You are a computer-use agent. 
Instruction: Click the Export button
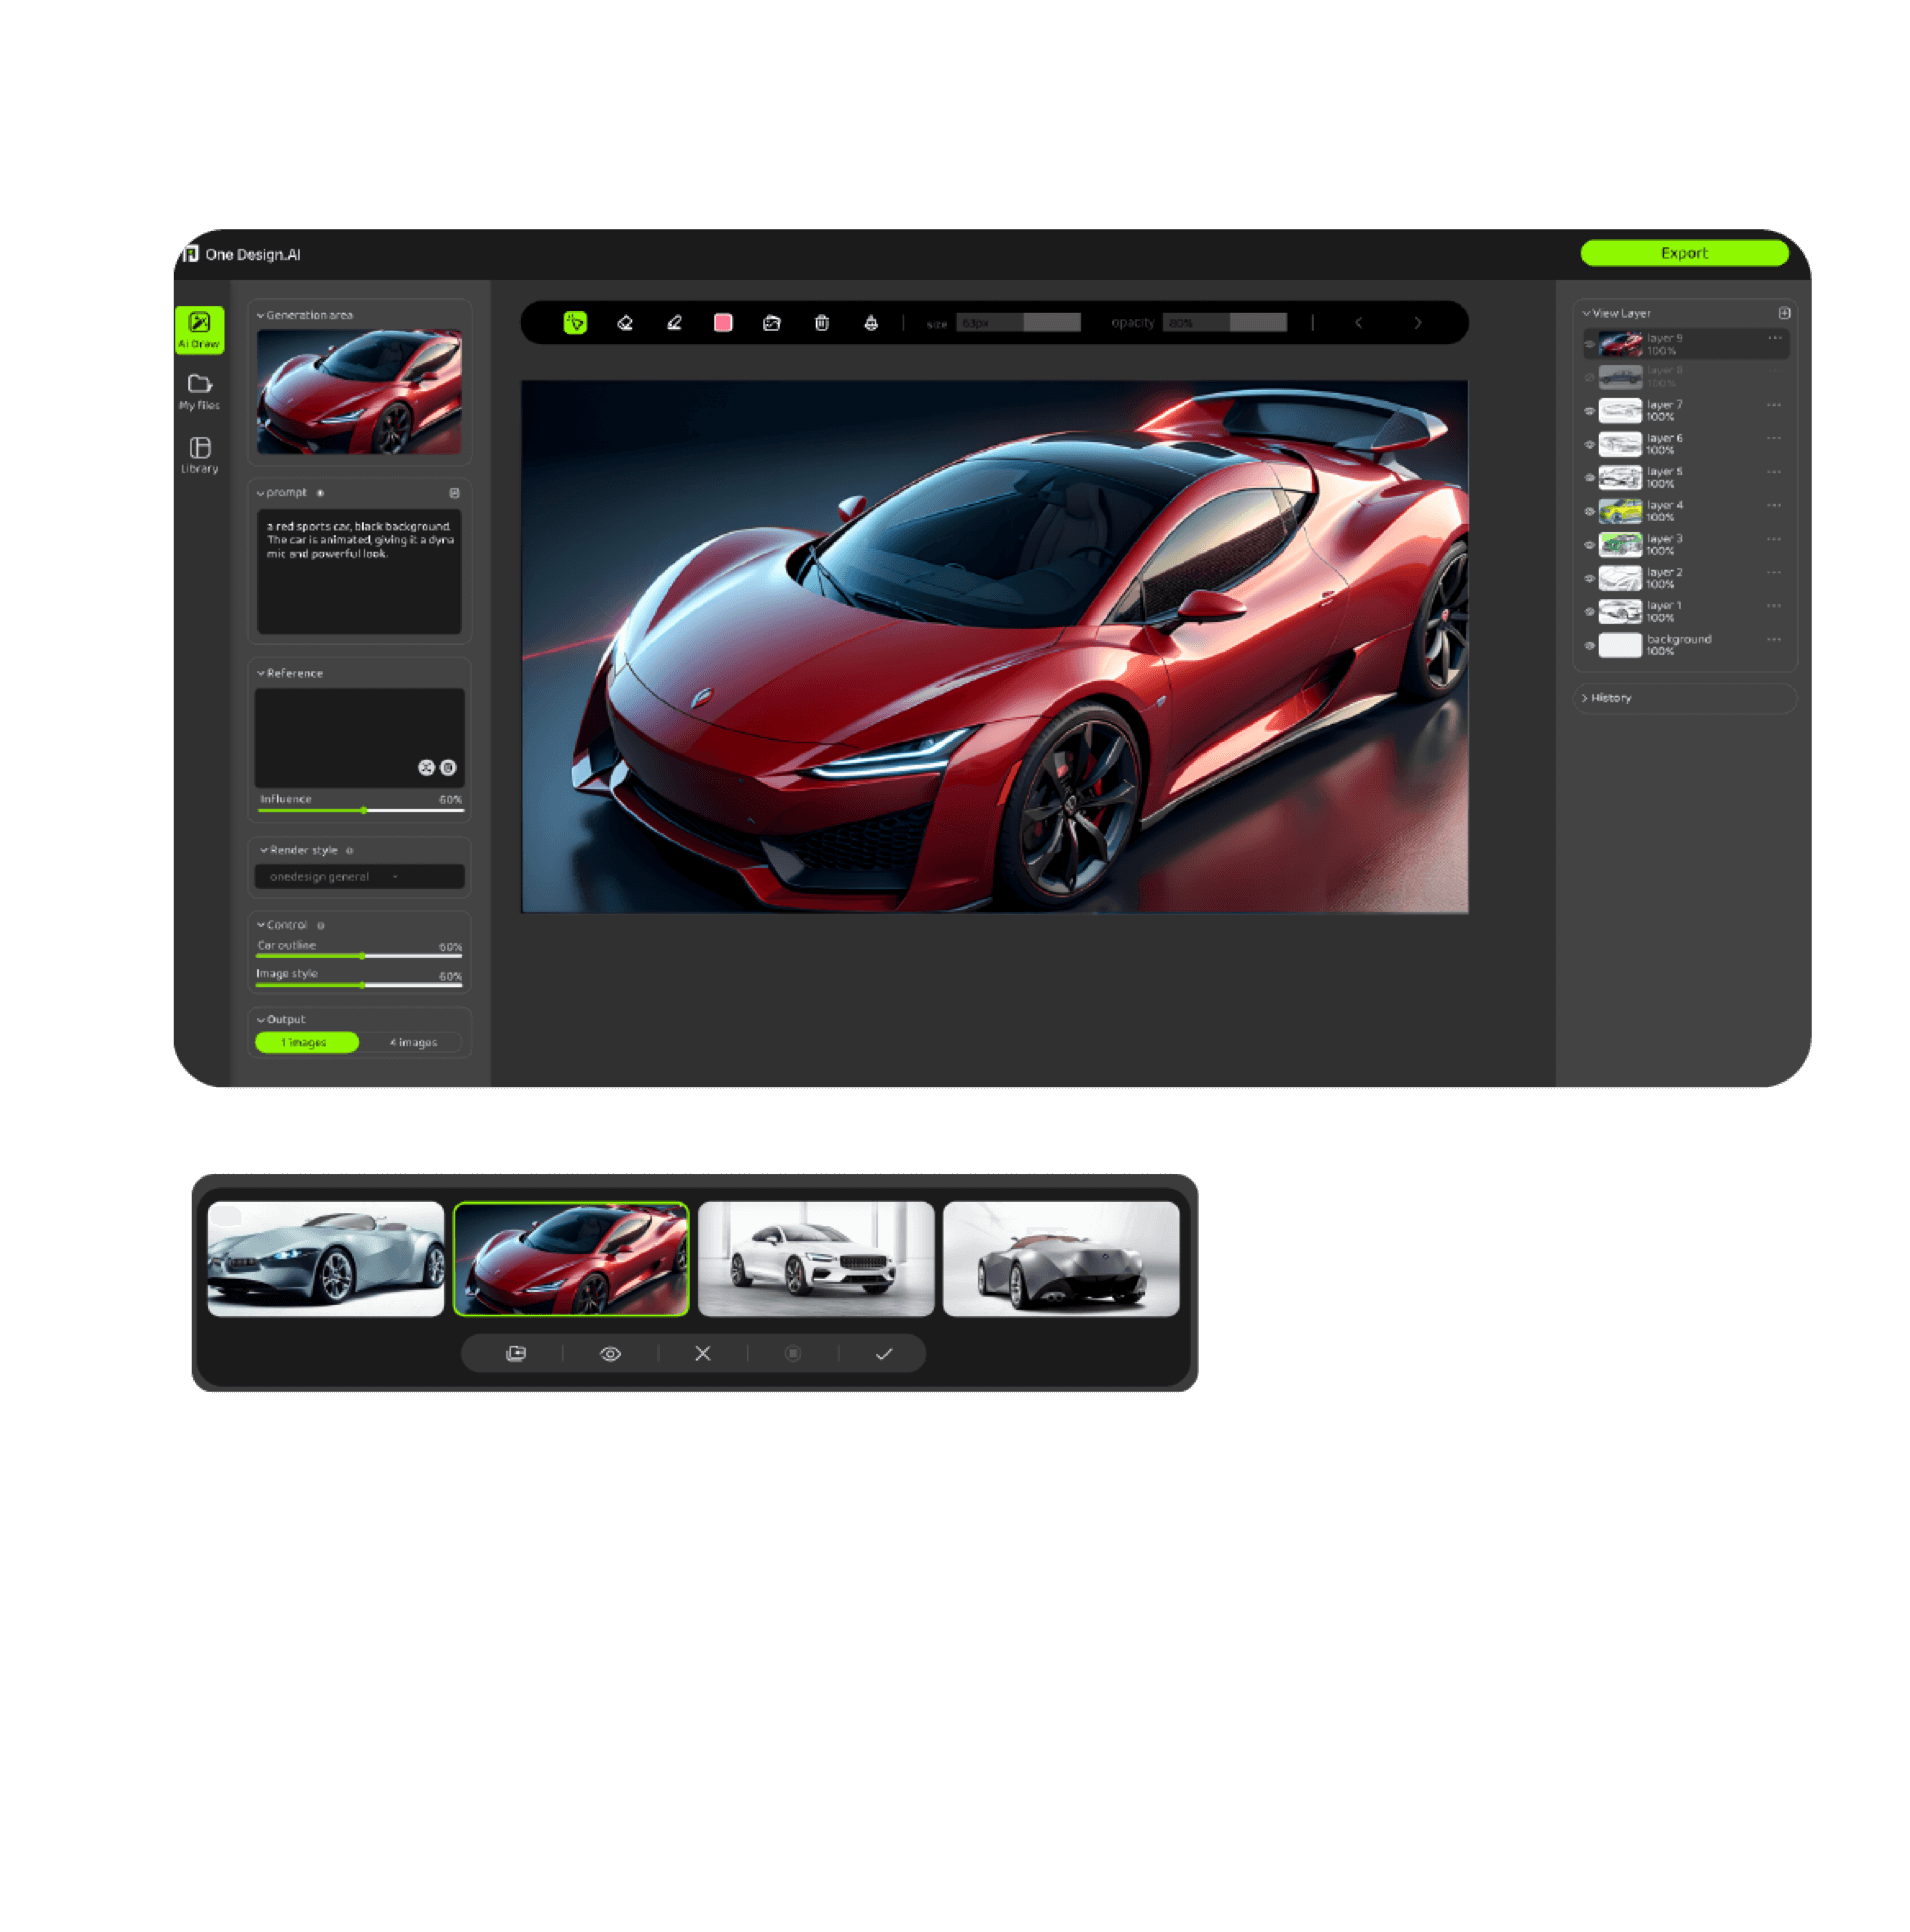pos(1684,253)
